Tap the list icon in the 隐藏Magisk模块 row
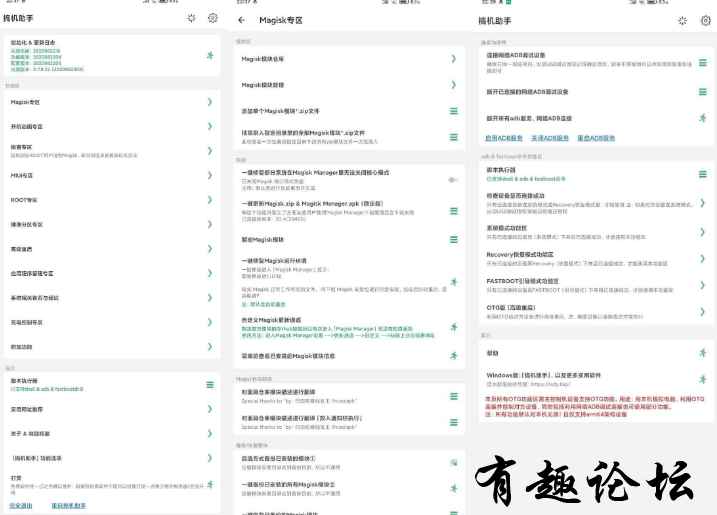The width and height of the screenshot is (717, 515). 454,240
